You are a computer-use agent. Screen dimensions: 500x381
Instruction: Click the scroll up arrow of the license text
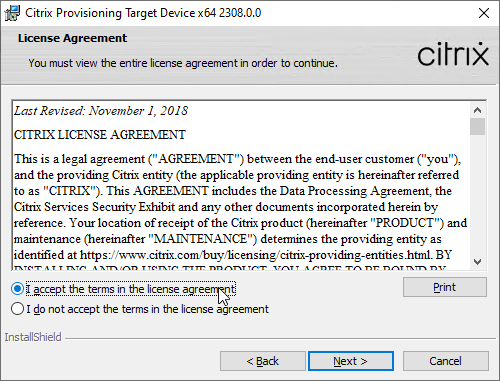coord(478,110)
